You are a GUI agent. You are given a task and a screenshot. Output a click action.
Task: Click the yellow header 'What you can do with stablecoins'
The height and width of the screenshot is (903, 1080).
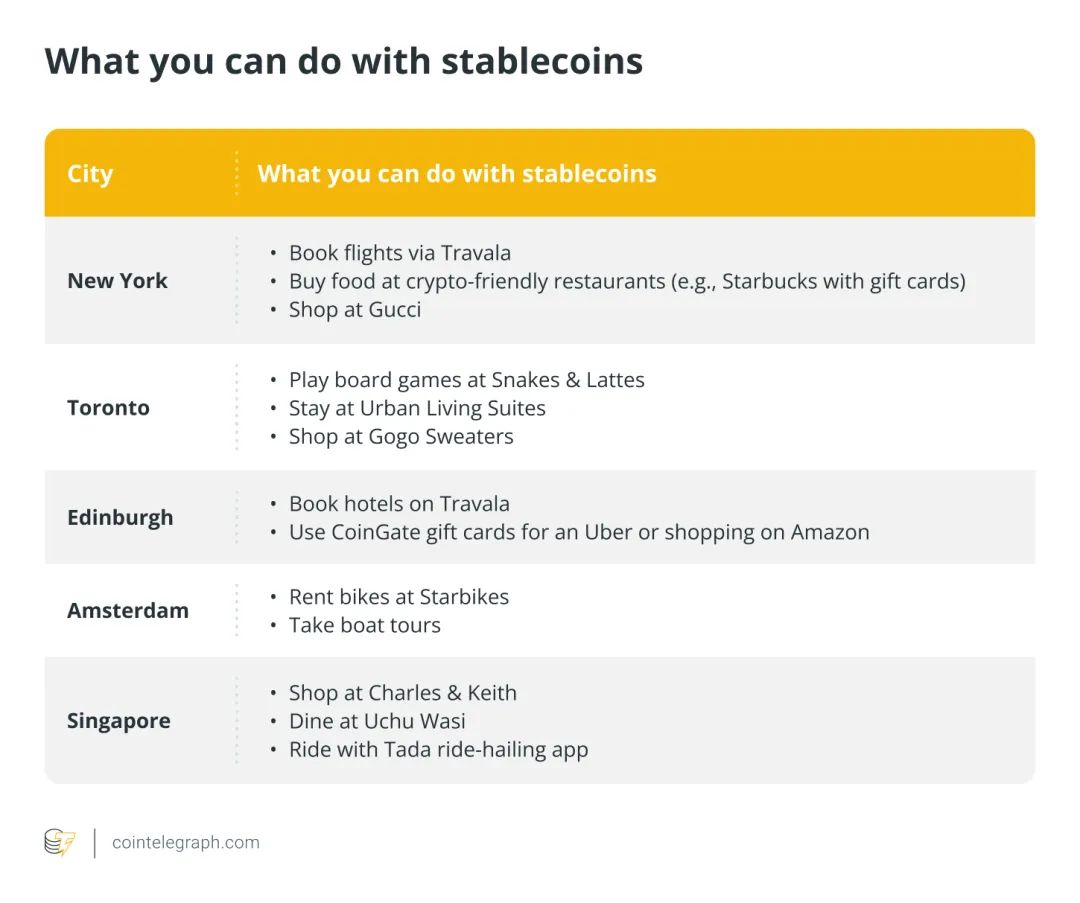(457, 174)
